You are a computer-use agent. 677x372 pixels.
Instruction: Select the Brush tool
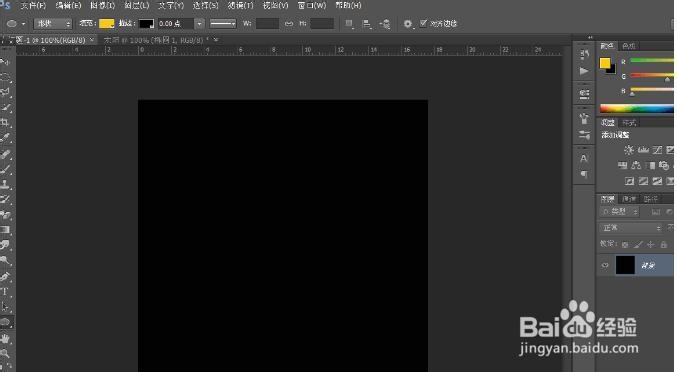[x=5, y=169]
